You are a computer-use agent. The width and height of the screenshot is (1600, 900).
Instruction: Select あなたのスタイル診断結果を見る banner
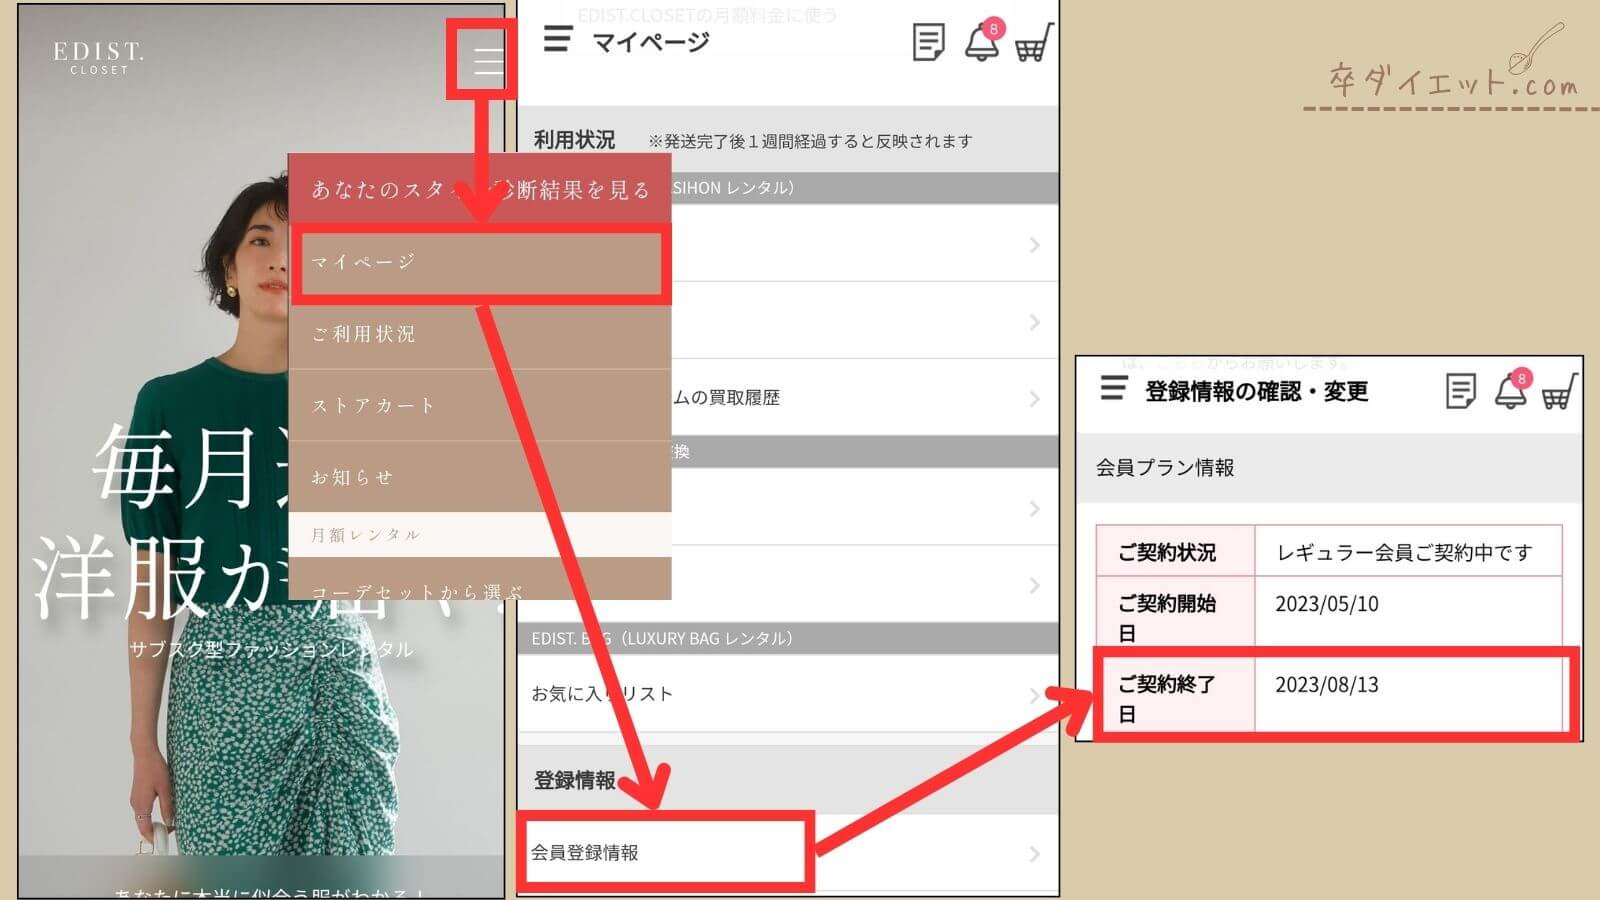click(x=479, y=189)
